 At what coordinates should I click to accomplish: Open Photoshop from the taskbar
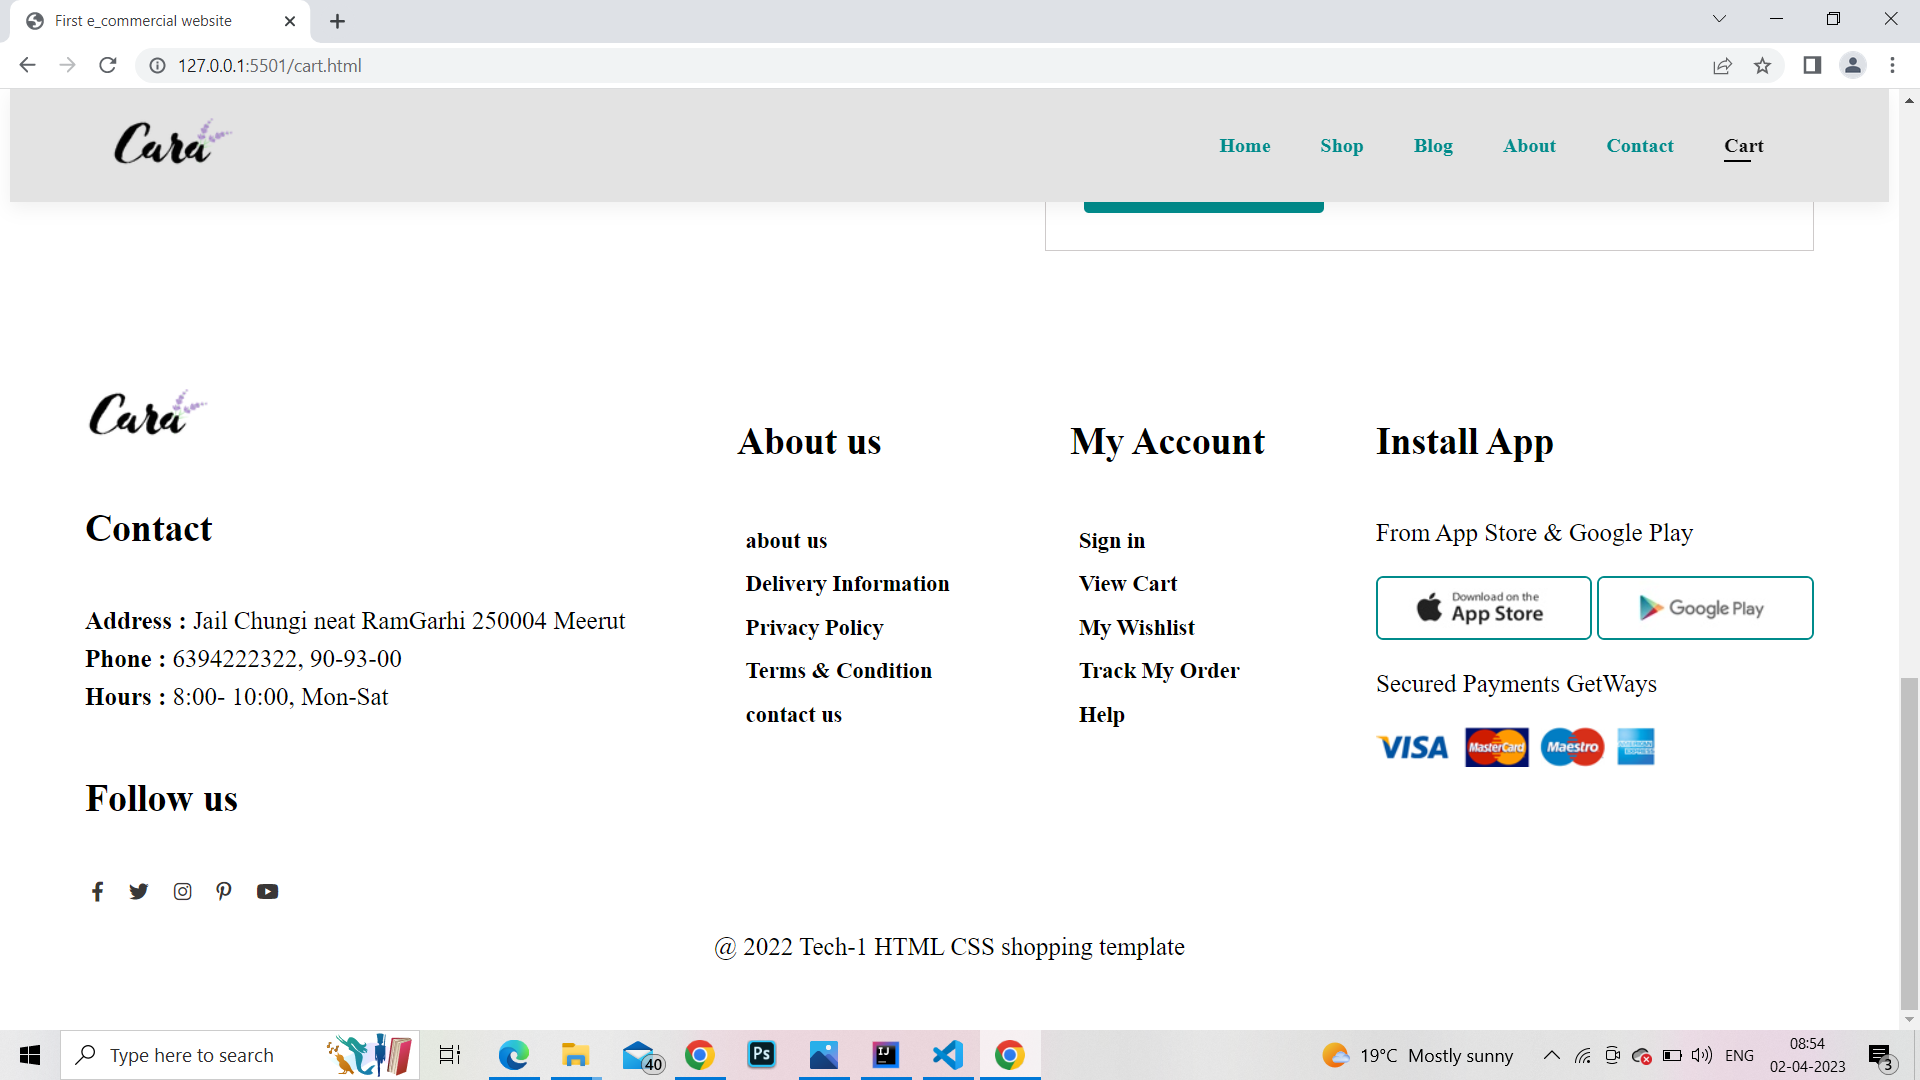(761, 1055)
